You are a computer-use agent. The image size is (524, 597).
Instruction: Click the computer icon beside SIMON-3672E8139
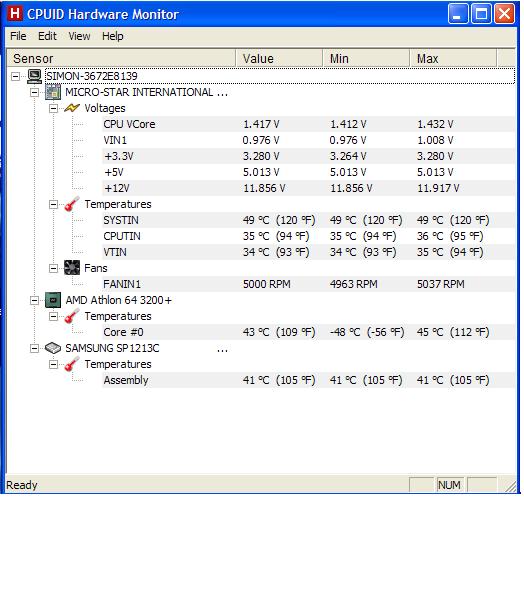point(34,76)
